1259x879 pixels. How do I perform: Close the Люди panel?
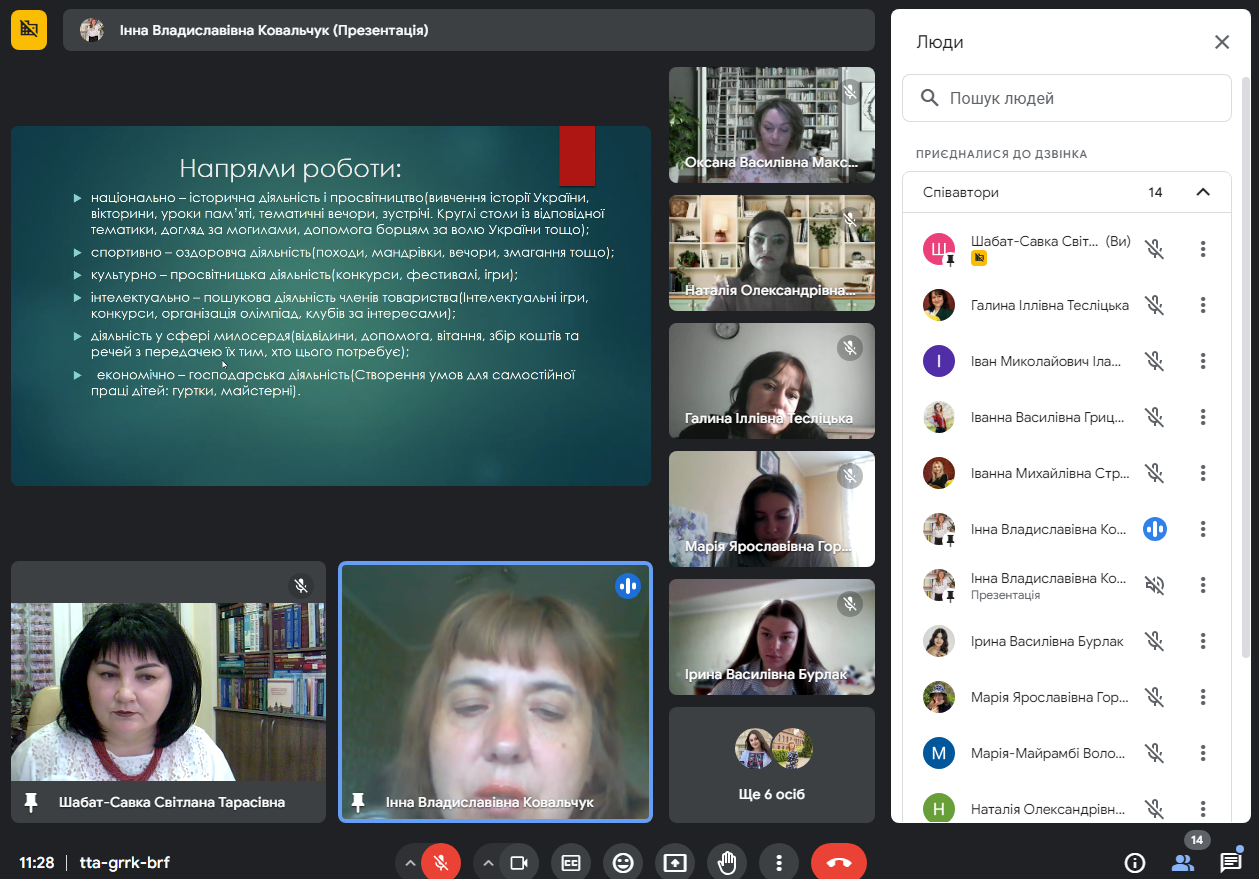1221,42
